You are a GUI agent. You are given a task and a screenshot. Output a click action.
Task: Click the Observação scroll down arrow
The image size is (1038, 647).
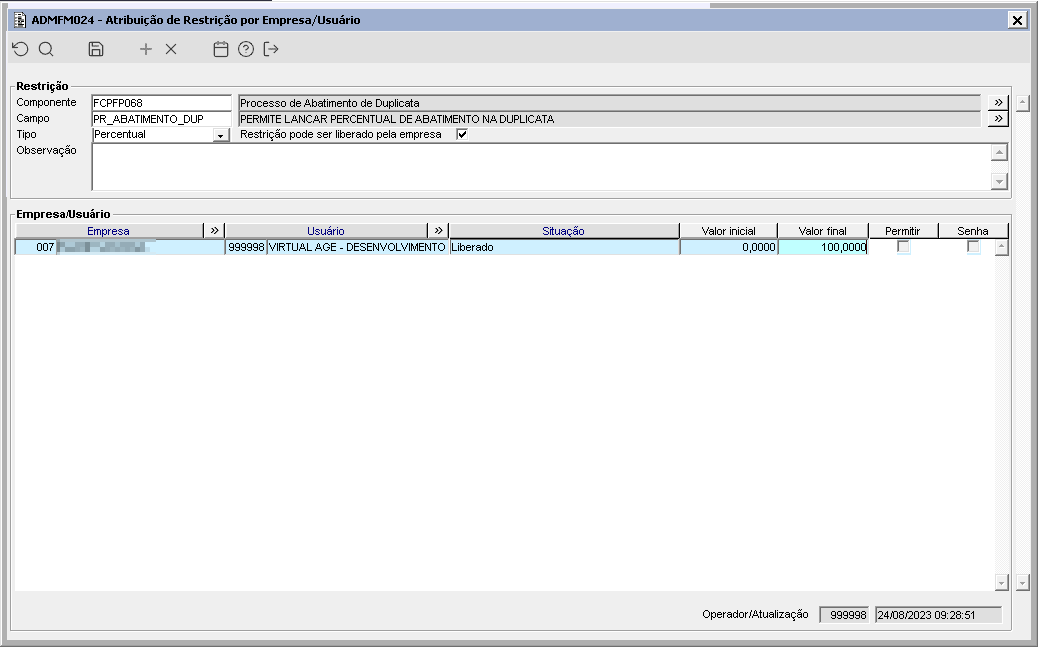point(999,181)
